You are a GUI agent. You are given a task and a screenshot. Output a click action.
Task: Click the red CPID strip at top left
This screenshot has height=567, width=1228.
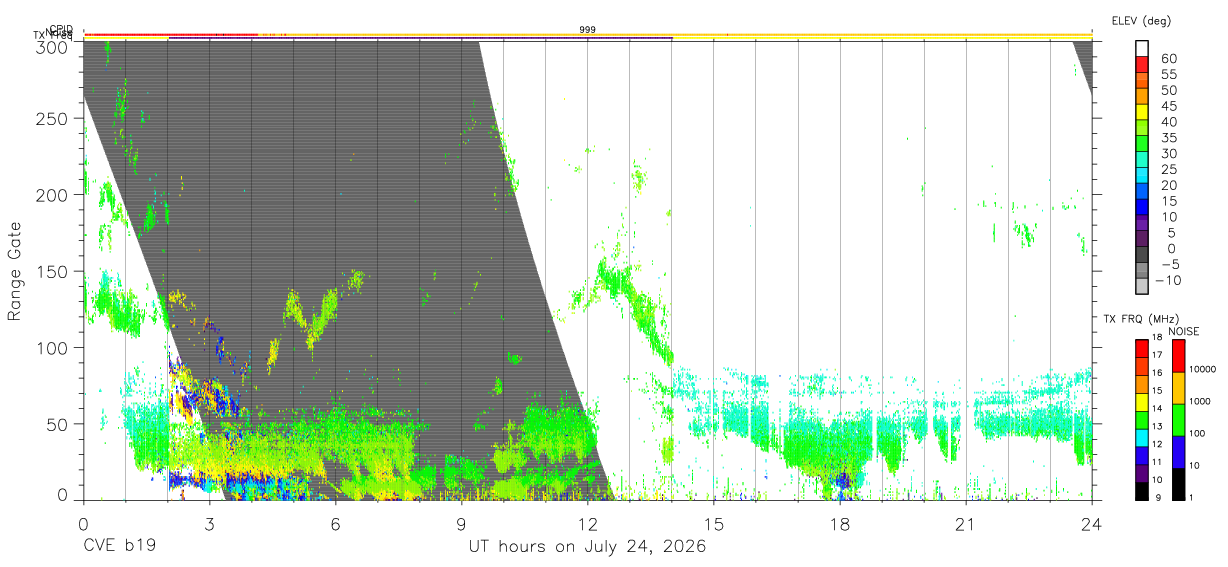171,35
